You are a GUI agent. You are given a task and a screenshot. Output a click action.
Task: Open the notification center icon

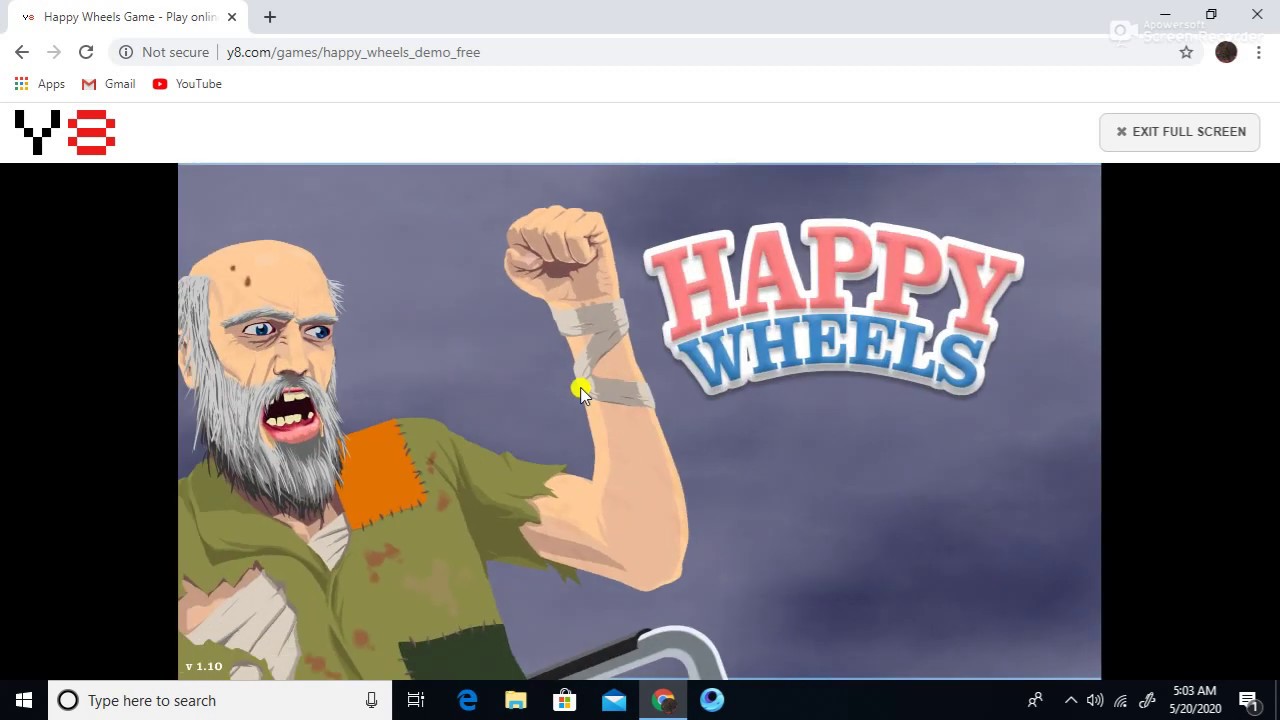click(1249, 700)
